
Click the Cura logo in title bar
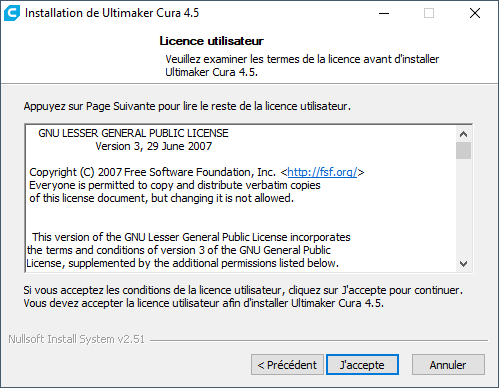pos(12,13)
